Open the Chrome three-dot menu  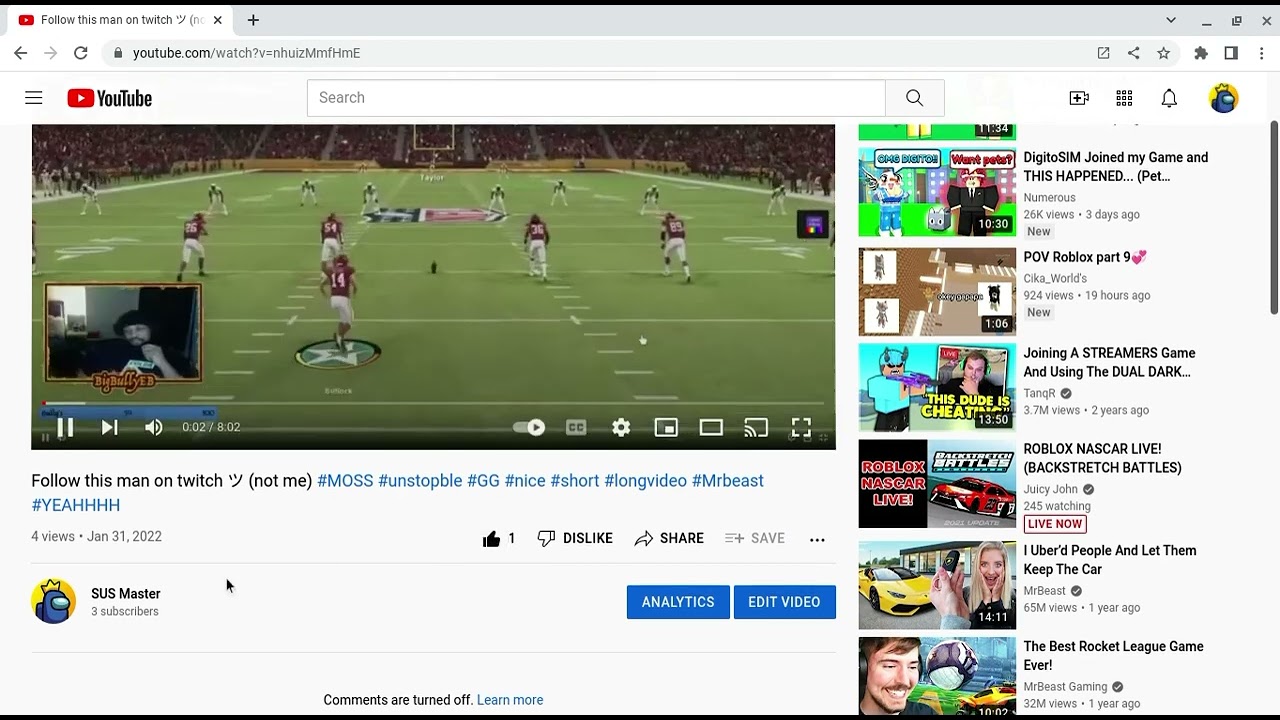[x=1262, y=53]
